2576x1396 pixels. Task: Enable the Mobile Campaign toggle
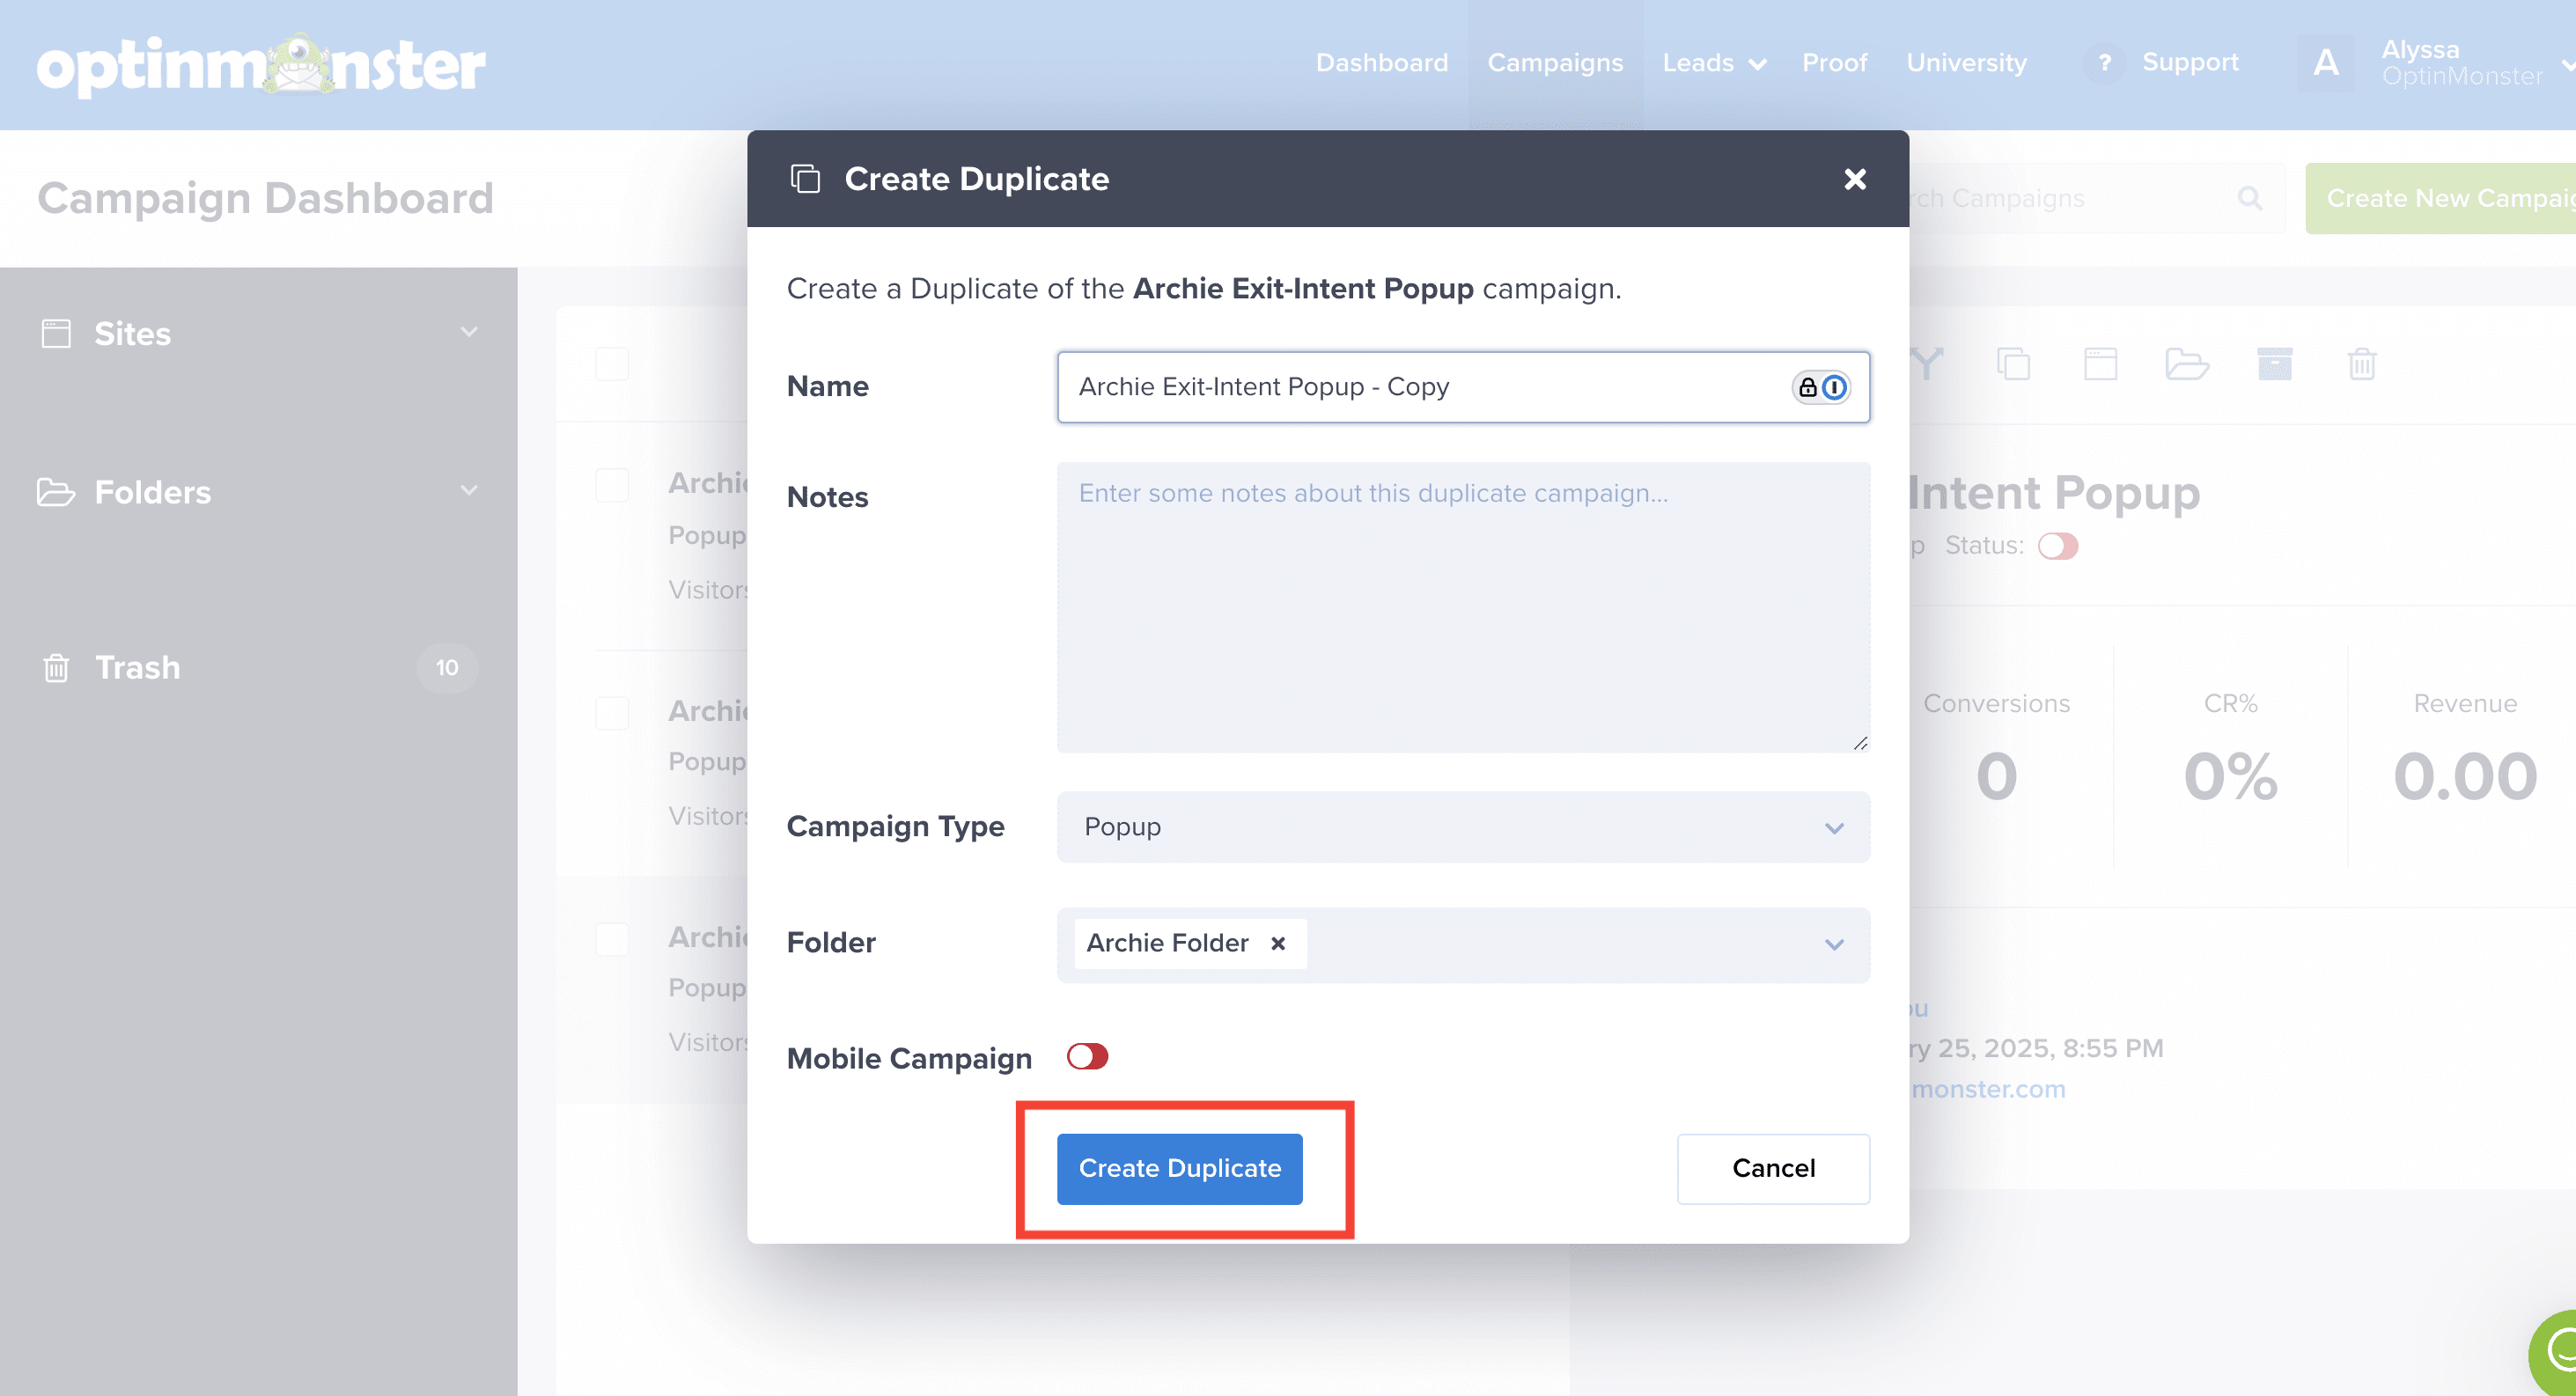1087,1057
